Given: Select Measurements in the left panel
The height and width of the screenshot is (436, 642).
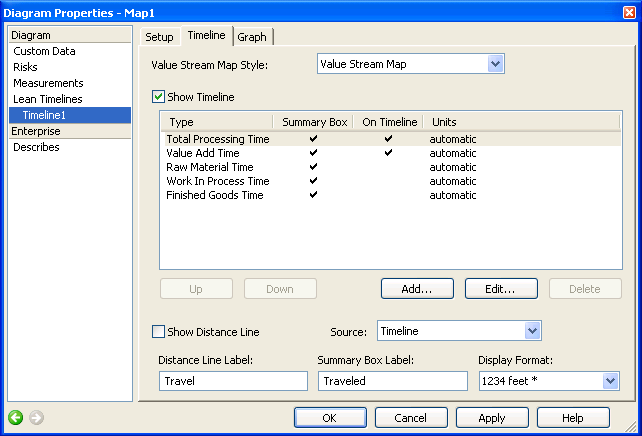Looking at the screenshot, I should (48, 83).
